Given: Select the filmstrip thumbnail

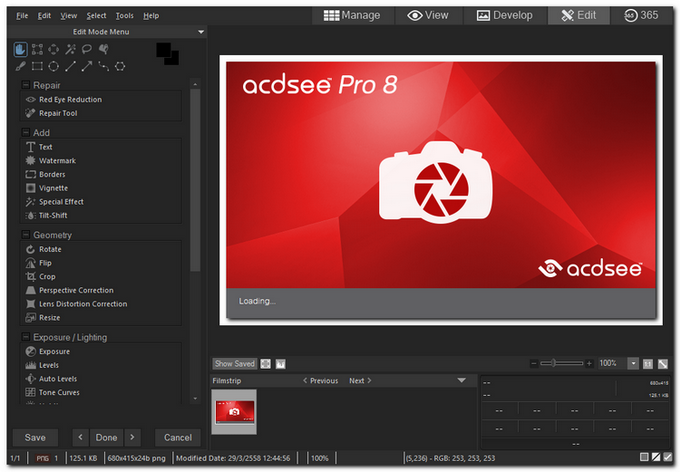Looking at the screenshot, I should [x=234, y=412].
